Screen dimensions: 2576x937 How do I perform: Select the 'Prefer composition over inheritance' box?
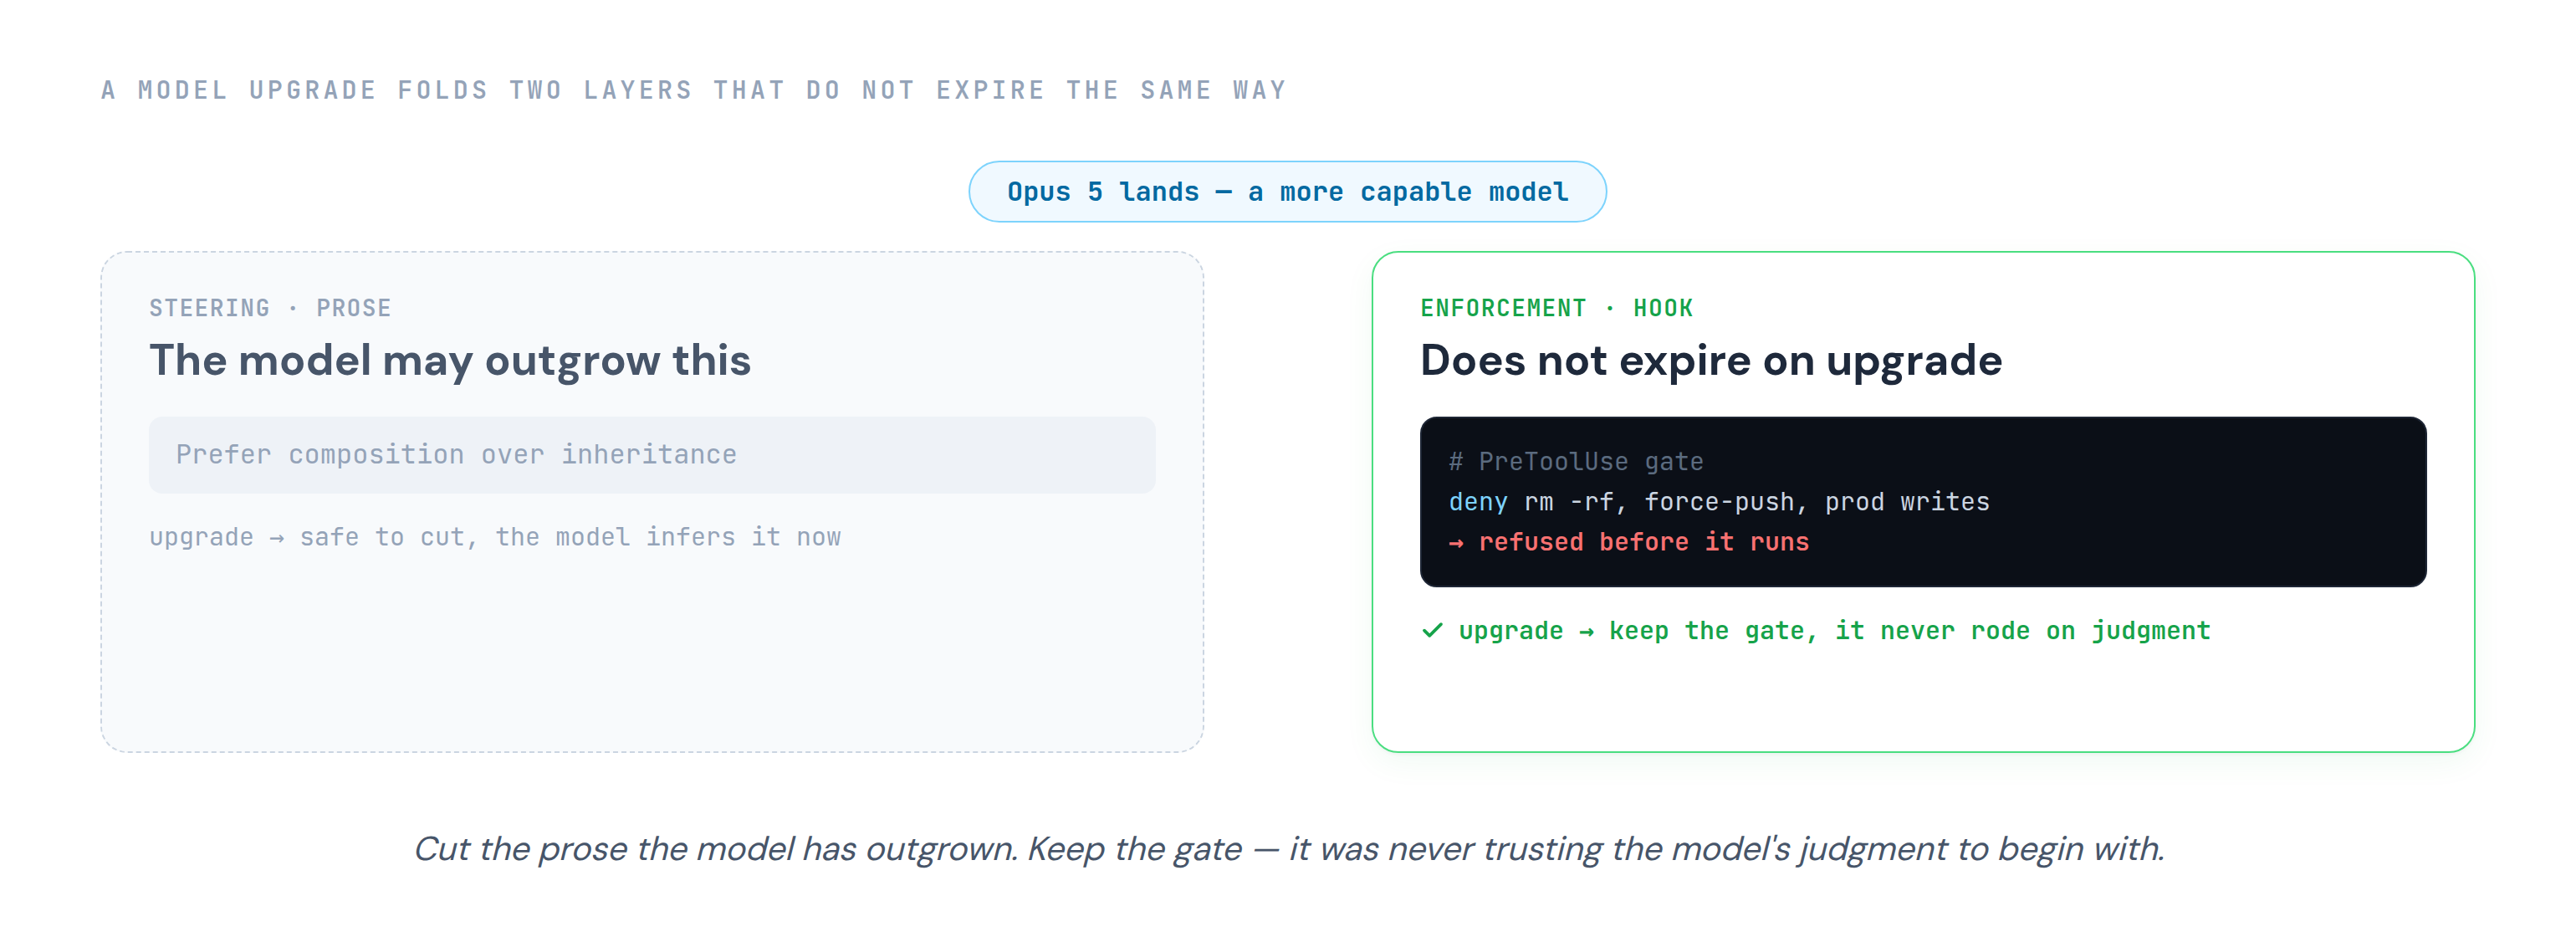pyautogui.click(x=652, y=455)
